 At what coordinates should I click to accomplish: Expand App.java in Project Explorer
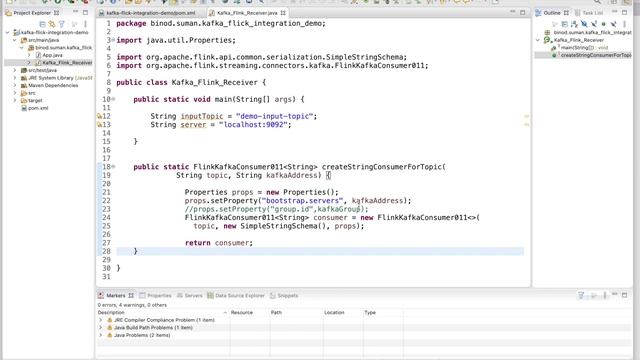29,55
